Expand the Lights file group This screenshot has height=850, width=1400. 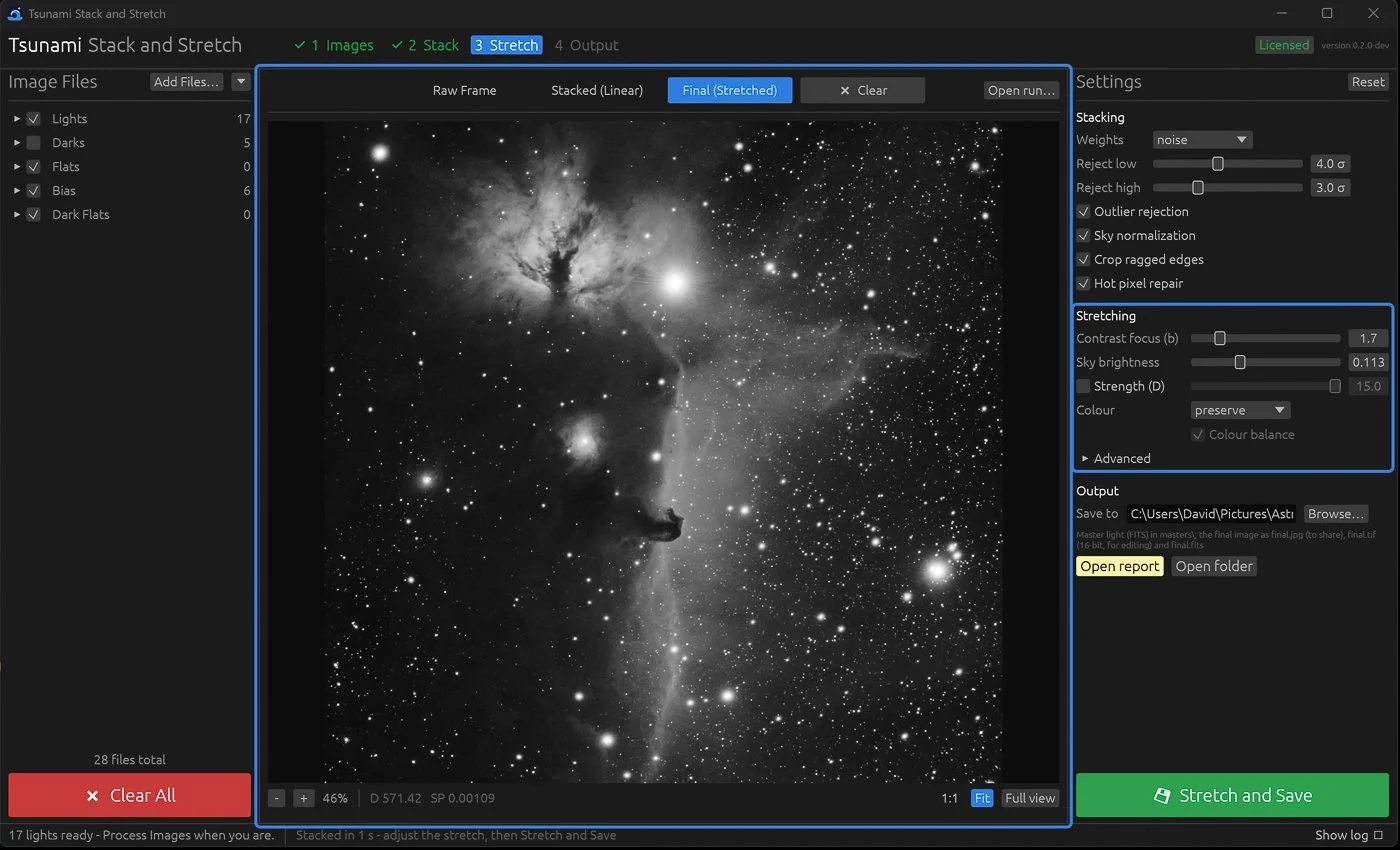[17, 118]
